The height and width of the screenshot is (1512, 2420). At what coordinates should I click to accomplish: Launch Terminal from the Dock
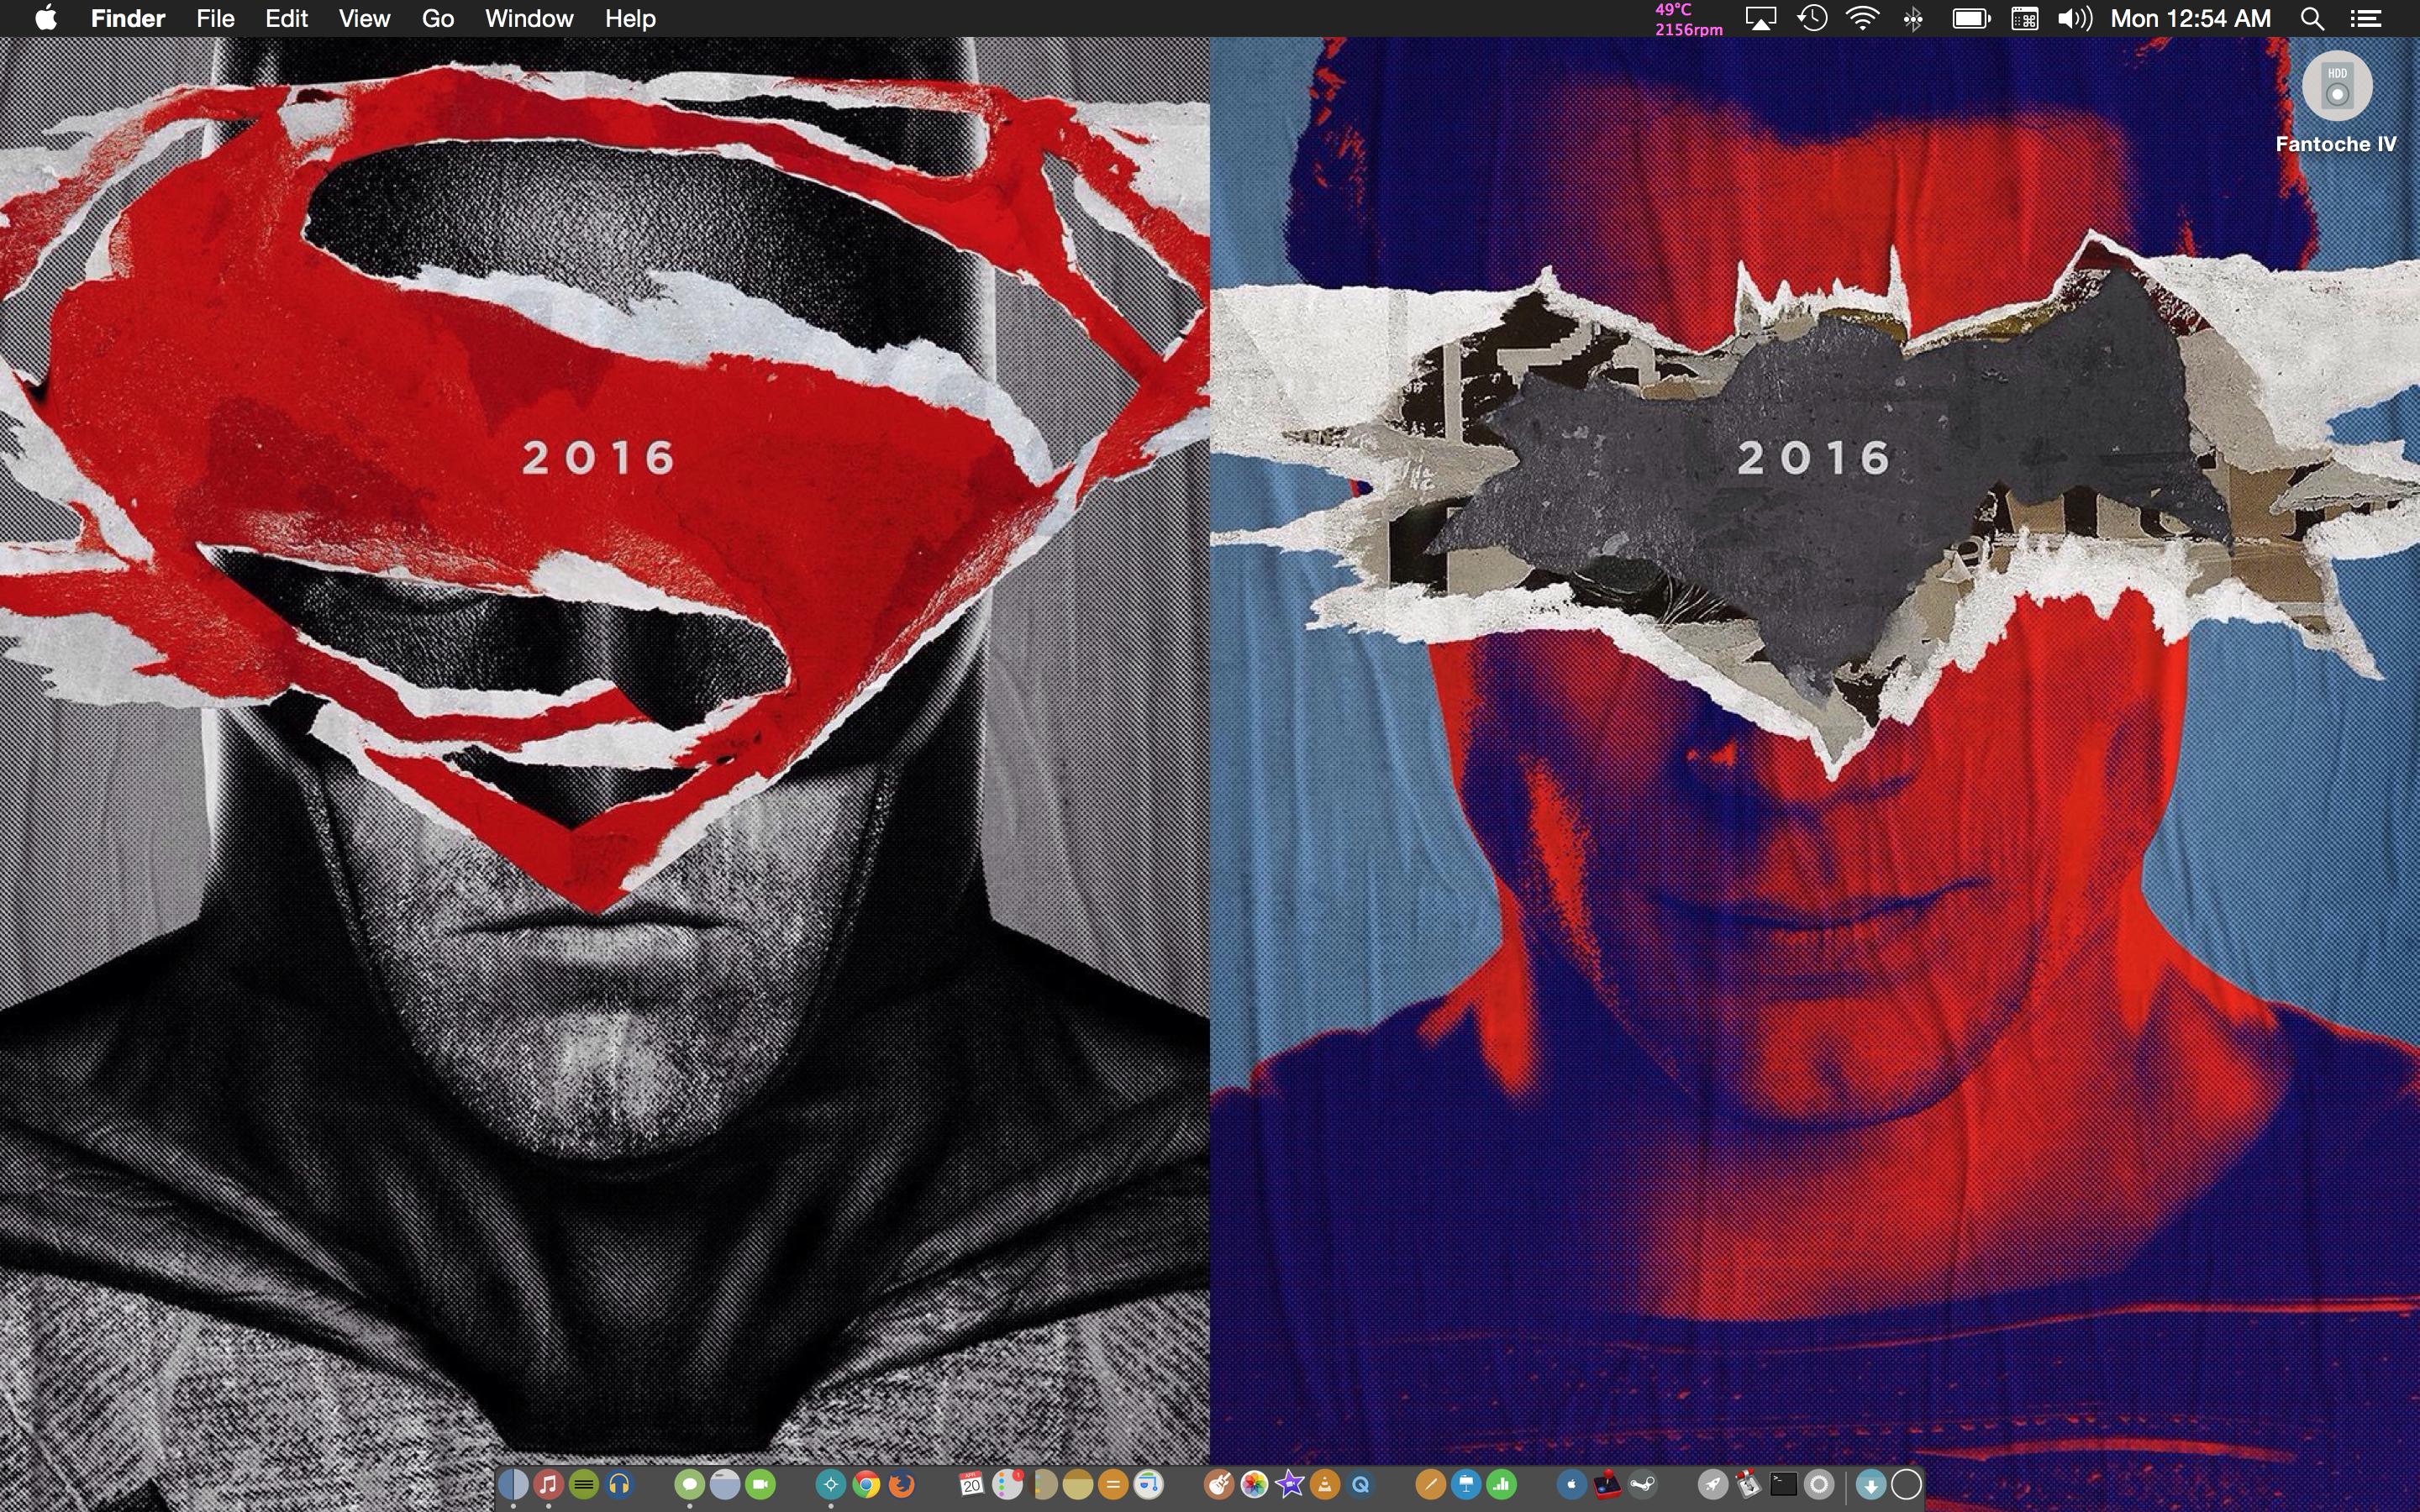pos(1783,1485)
